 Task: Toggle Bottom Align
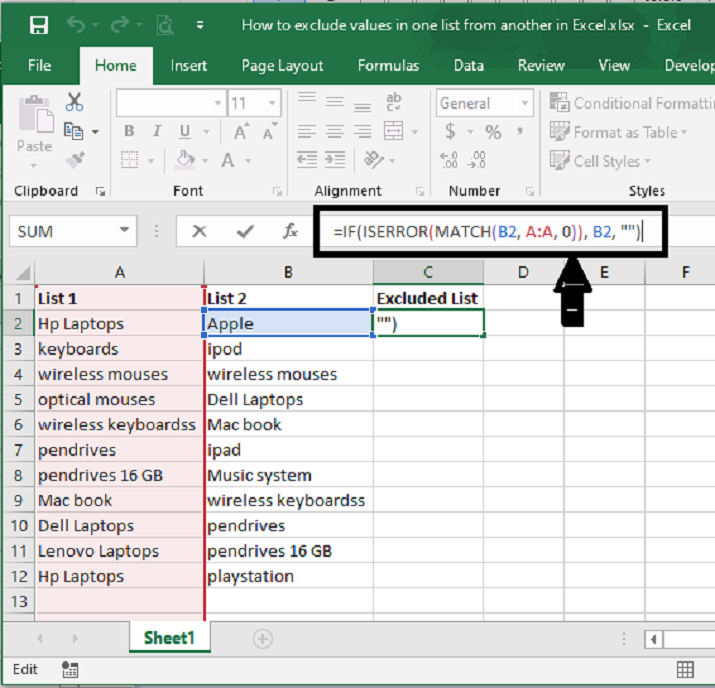coord(363,106)
